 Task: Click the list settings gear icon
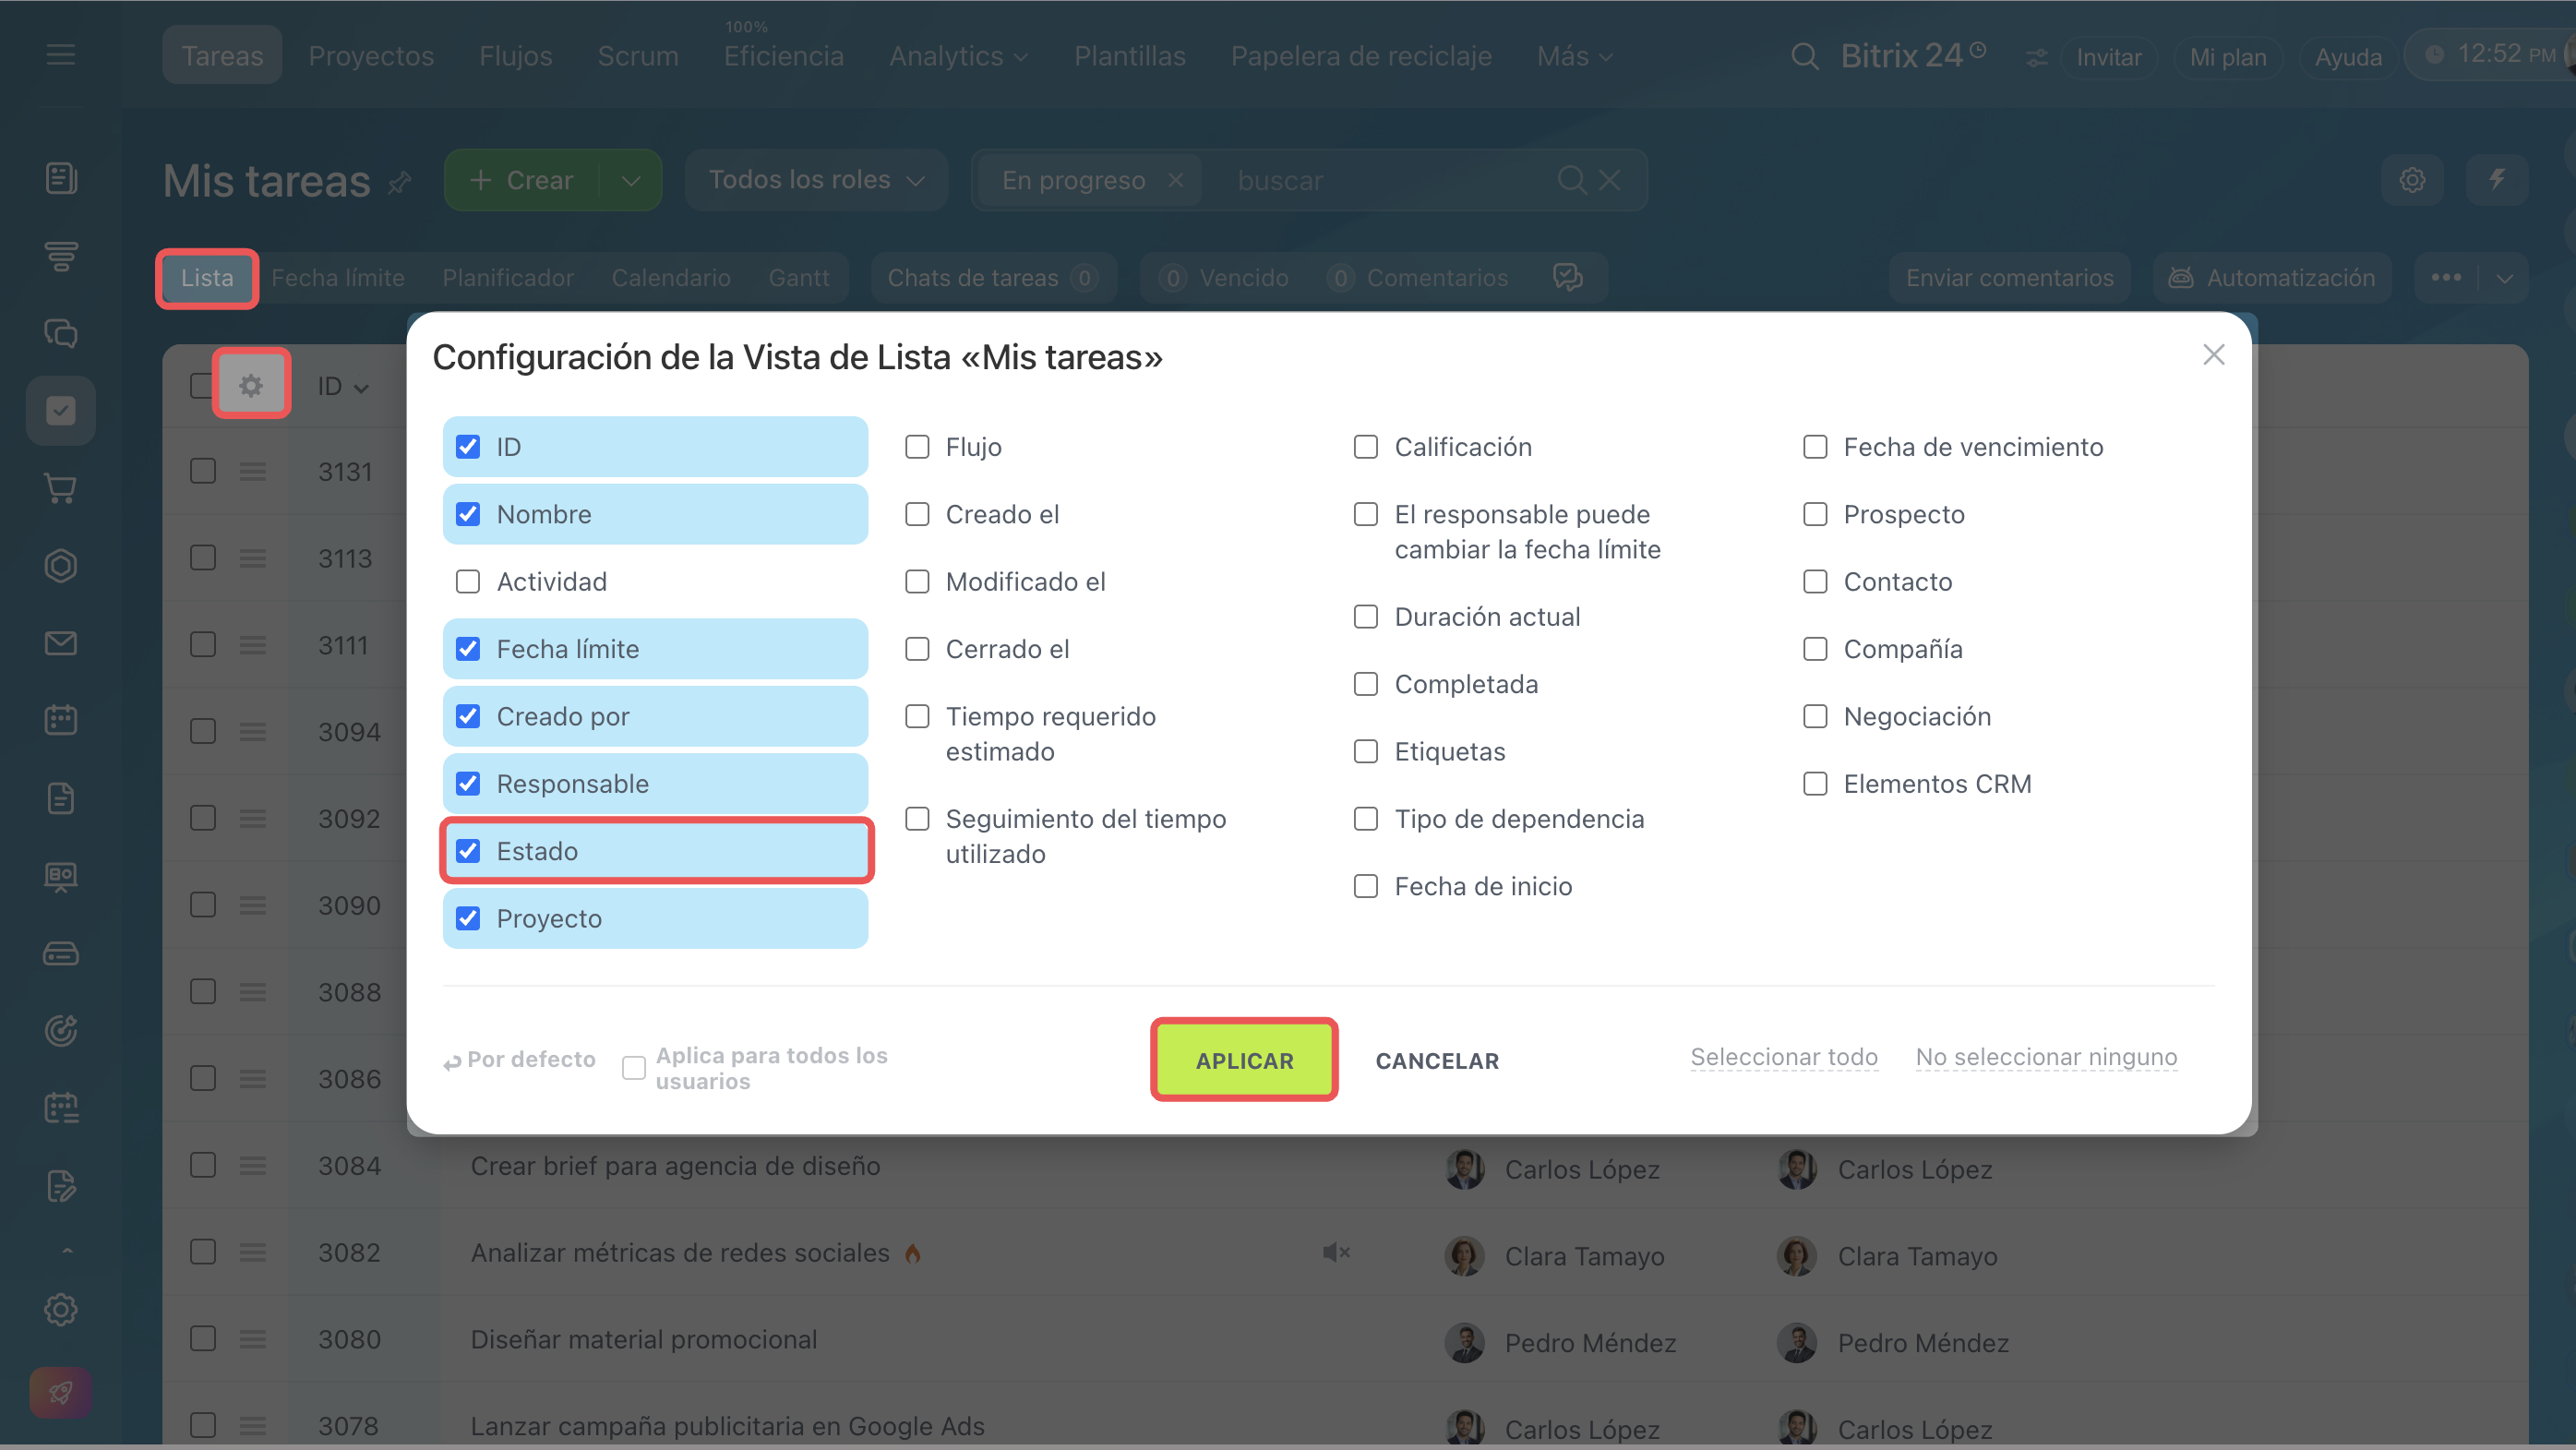point(251,385)
